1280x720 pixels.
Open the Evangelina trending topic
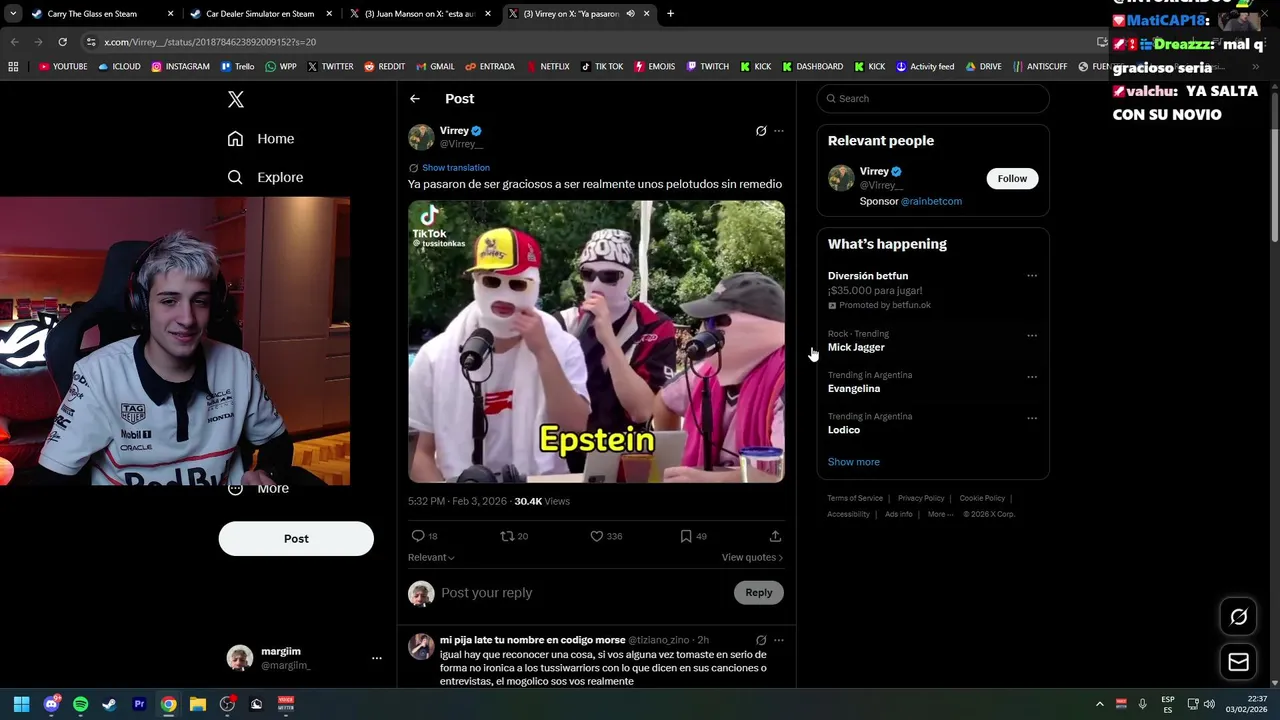coord(854,388)
